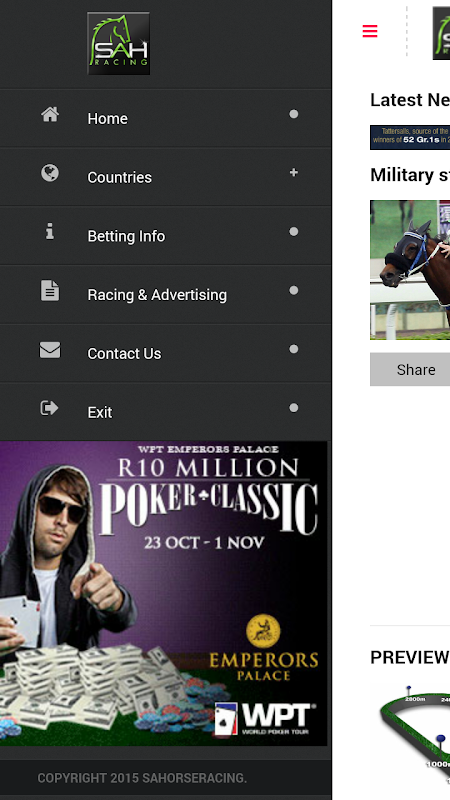Open the horse race article thumbnail
This screenshot has width=450, height=800.
410,270
